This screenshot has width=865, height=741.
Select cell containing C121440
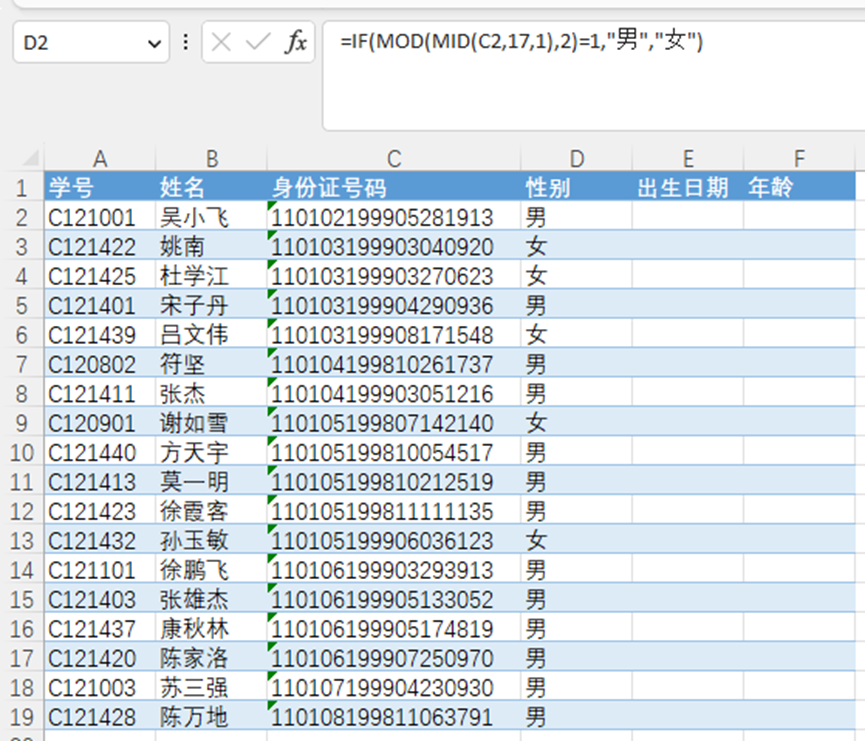pos(100,452)
